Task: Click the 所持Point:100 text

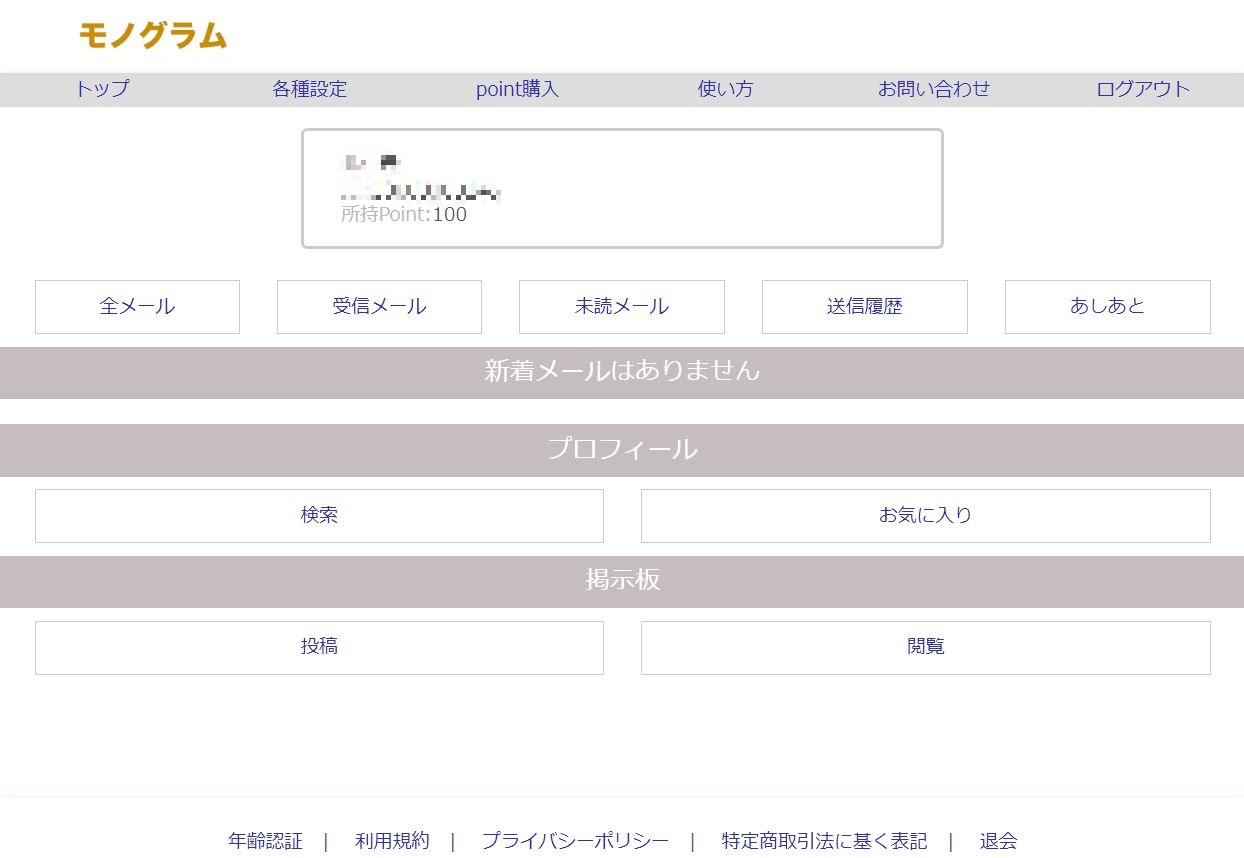Action: [x=404, y=214]
